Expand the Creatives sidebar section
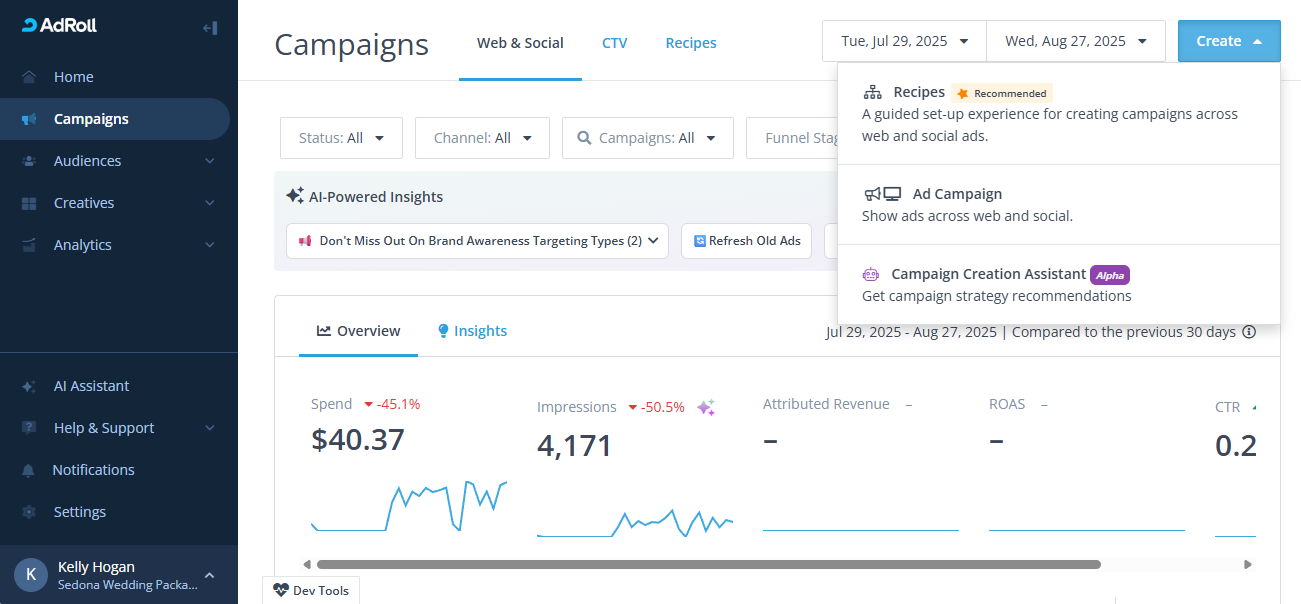Image resolution: width=1301 pixels, height=604 pixels. click(x=210, y=203)
